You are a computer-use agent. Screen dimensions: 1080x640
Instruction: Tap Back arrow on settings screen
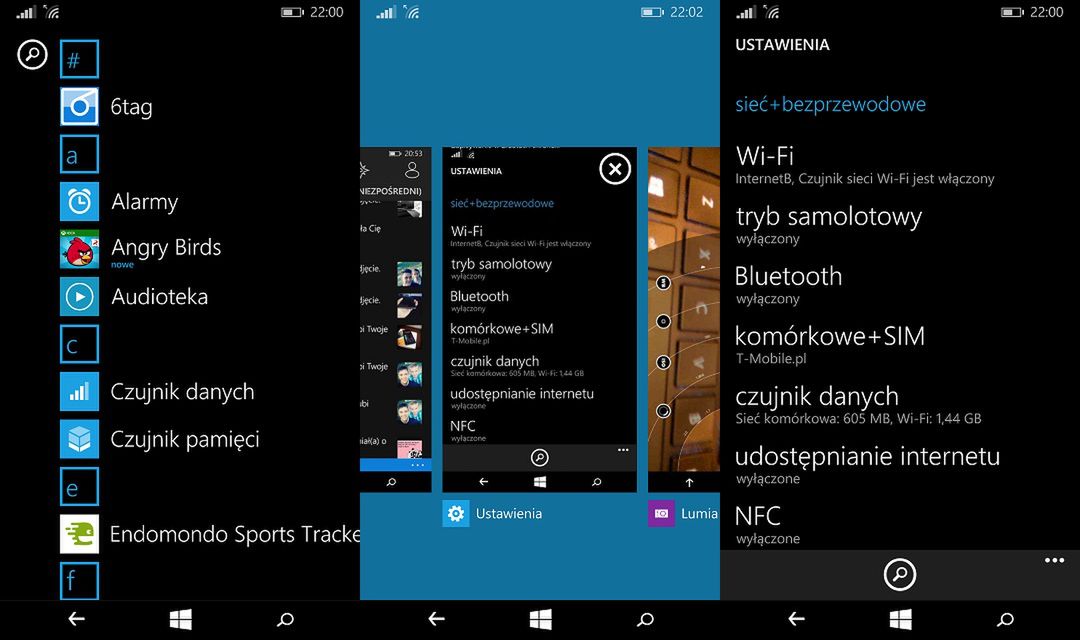(x=796, y=619)
